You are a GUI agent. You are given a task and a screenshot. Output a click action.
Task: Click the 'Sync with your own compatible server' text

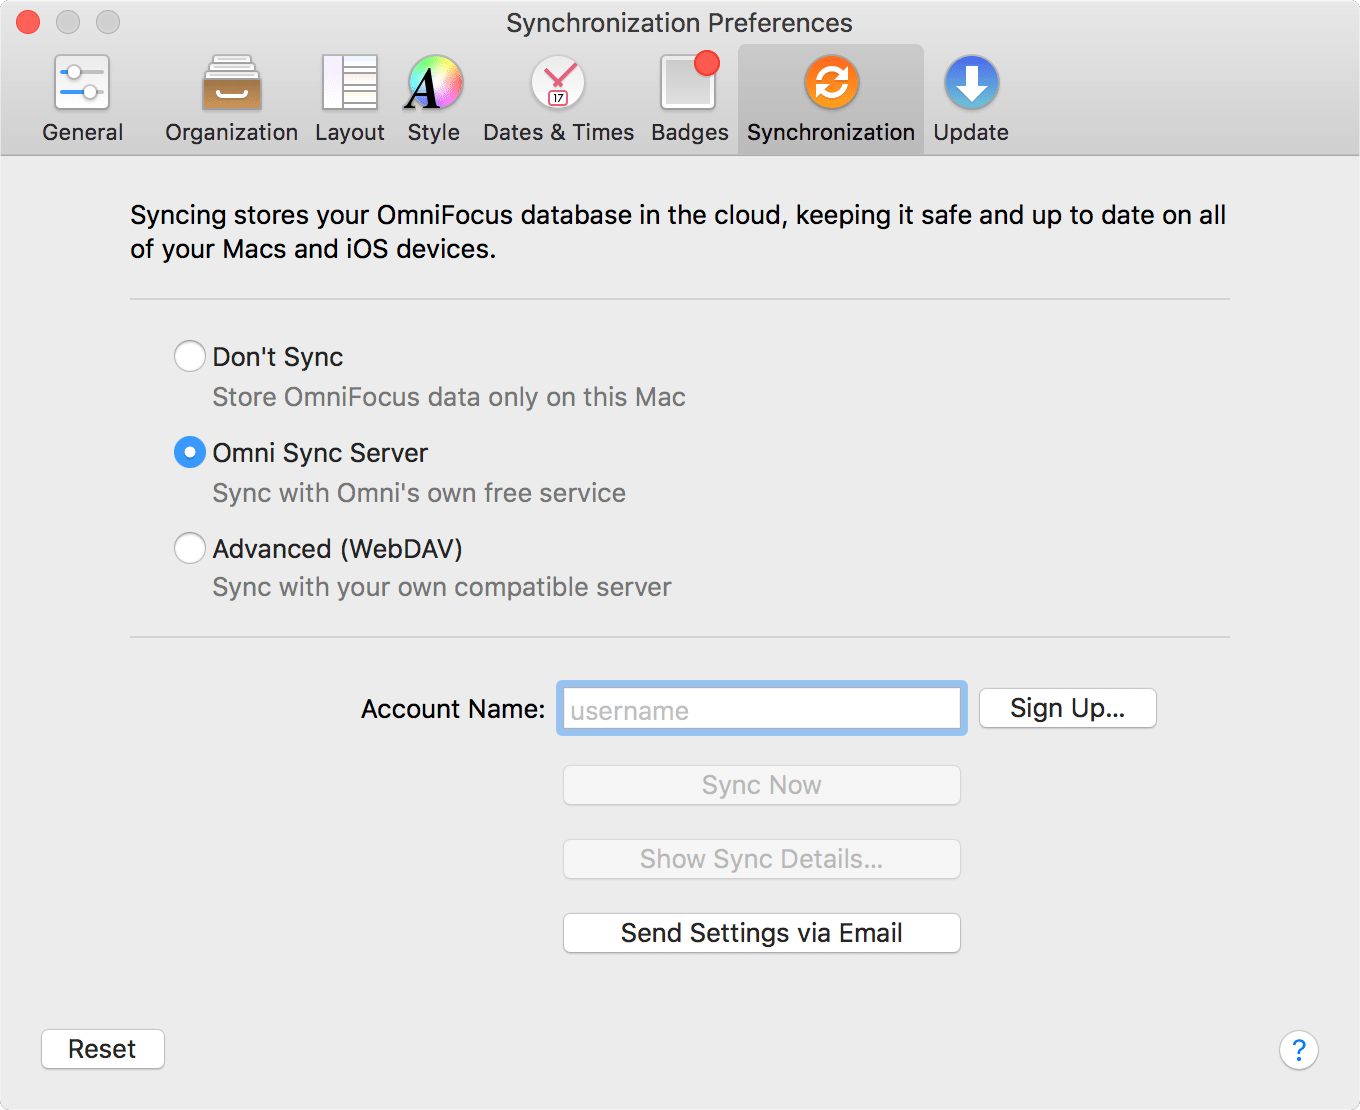pos(442,587)
